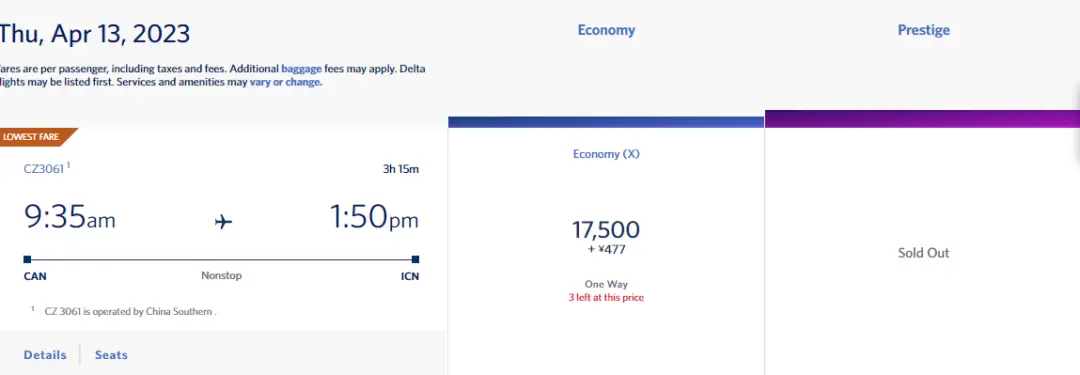The image size is (1080, 375).
Task: Click the airplane icon between flight times
Action: click(223, 222)
